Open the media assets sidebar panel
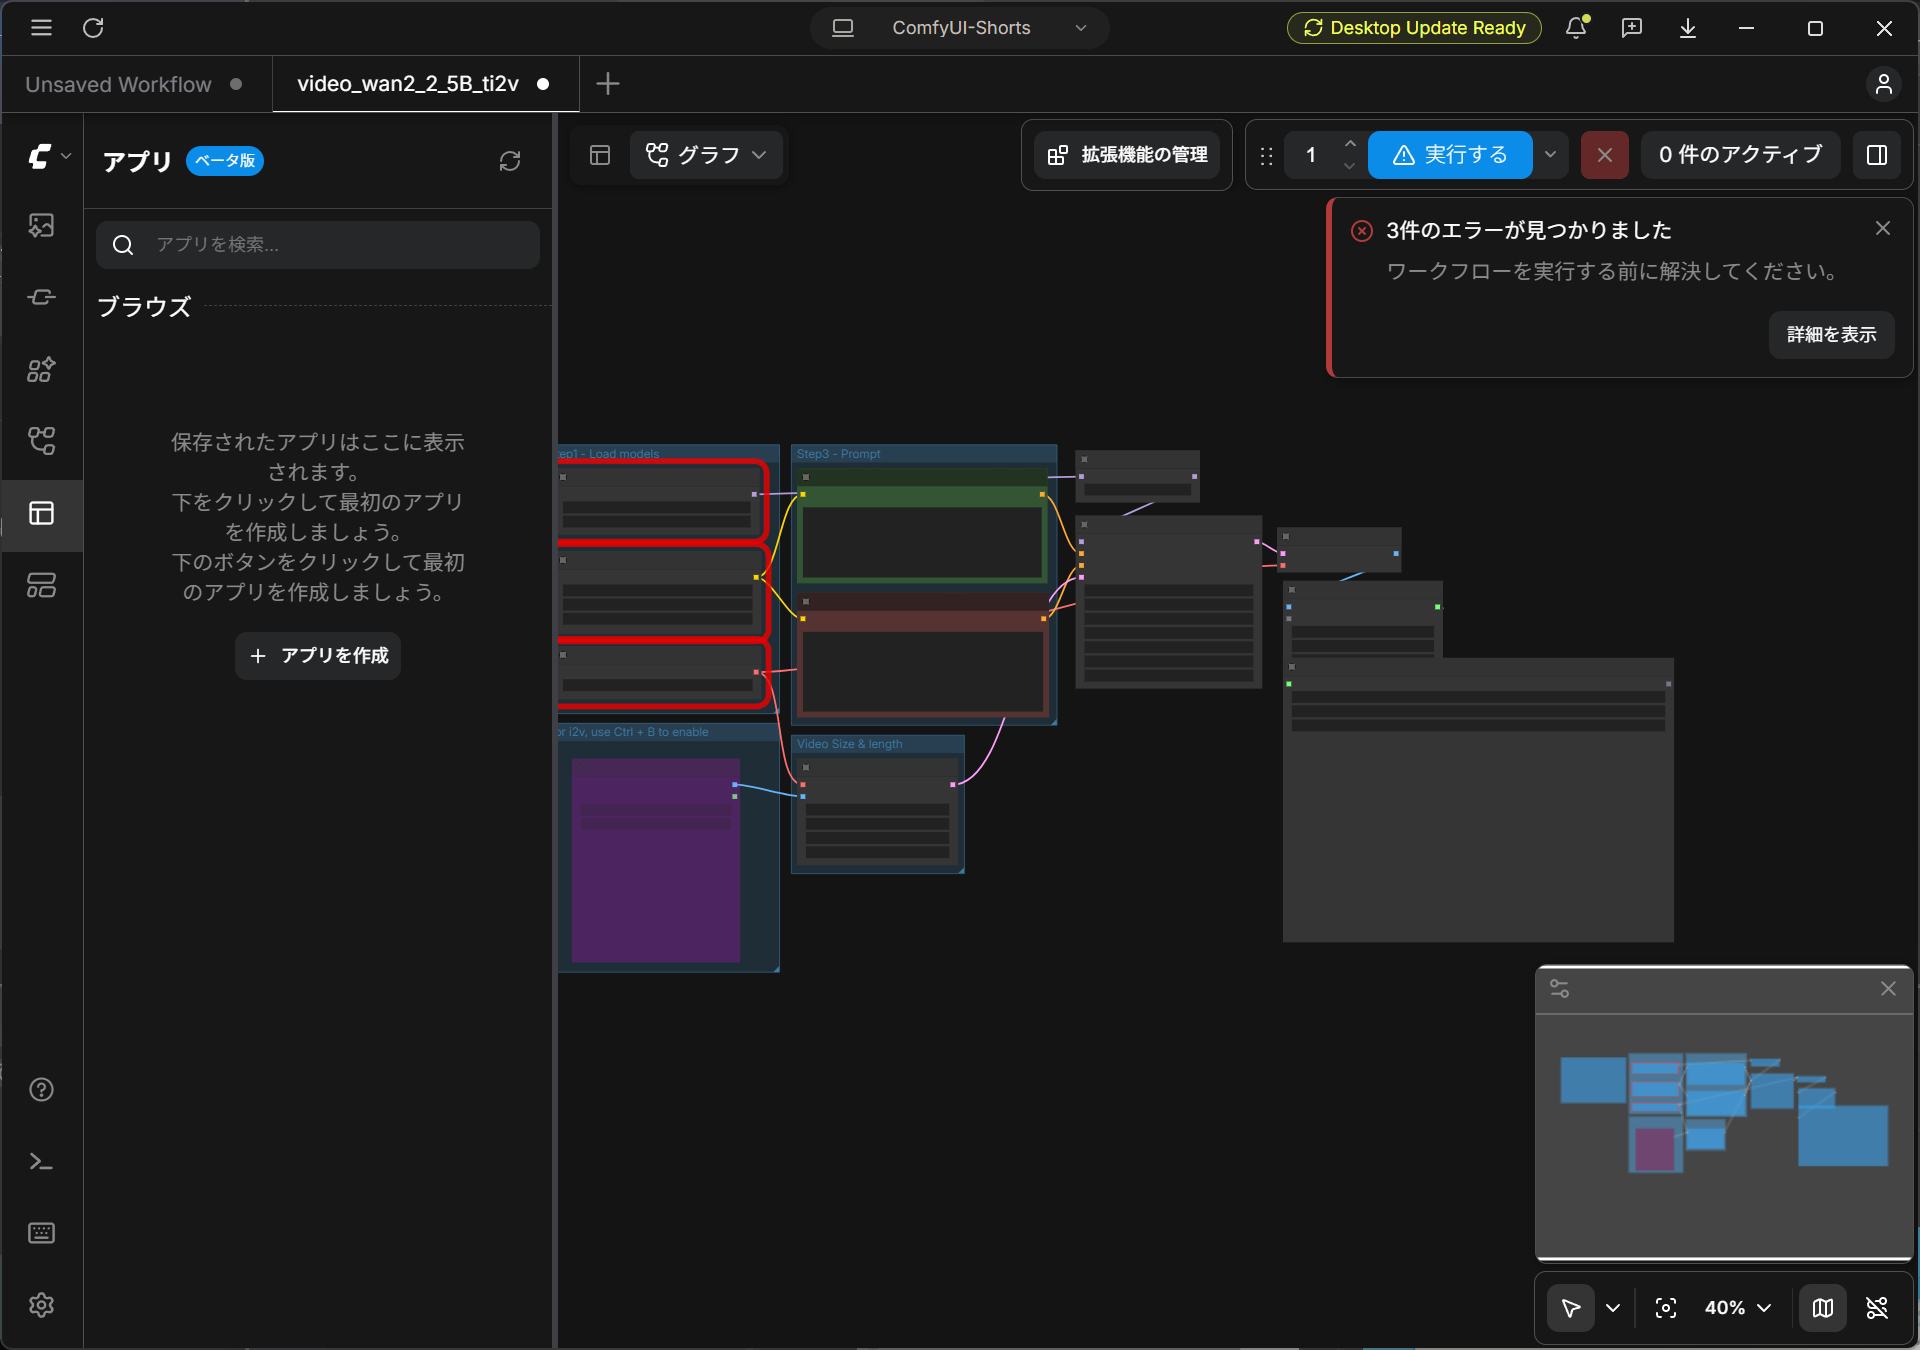Viewport: 1920px width, 1350px height. point(41,225)
